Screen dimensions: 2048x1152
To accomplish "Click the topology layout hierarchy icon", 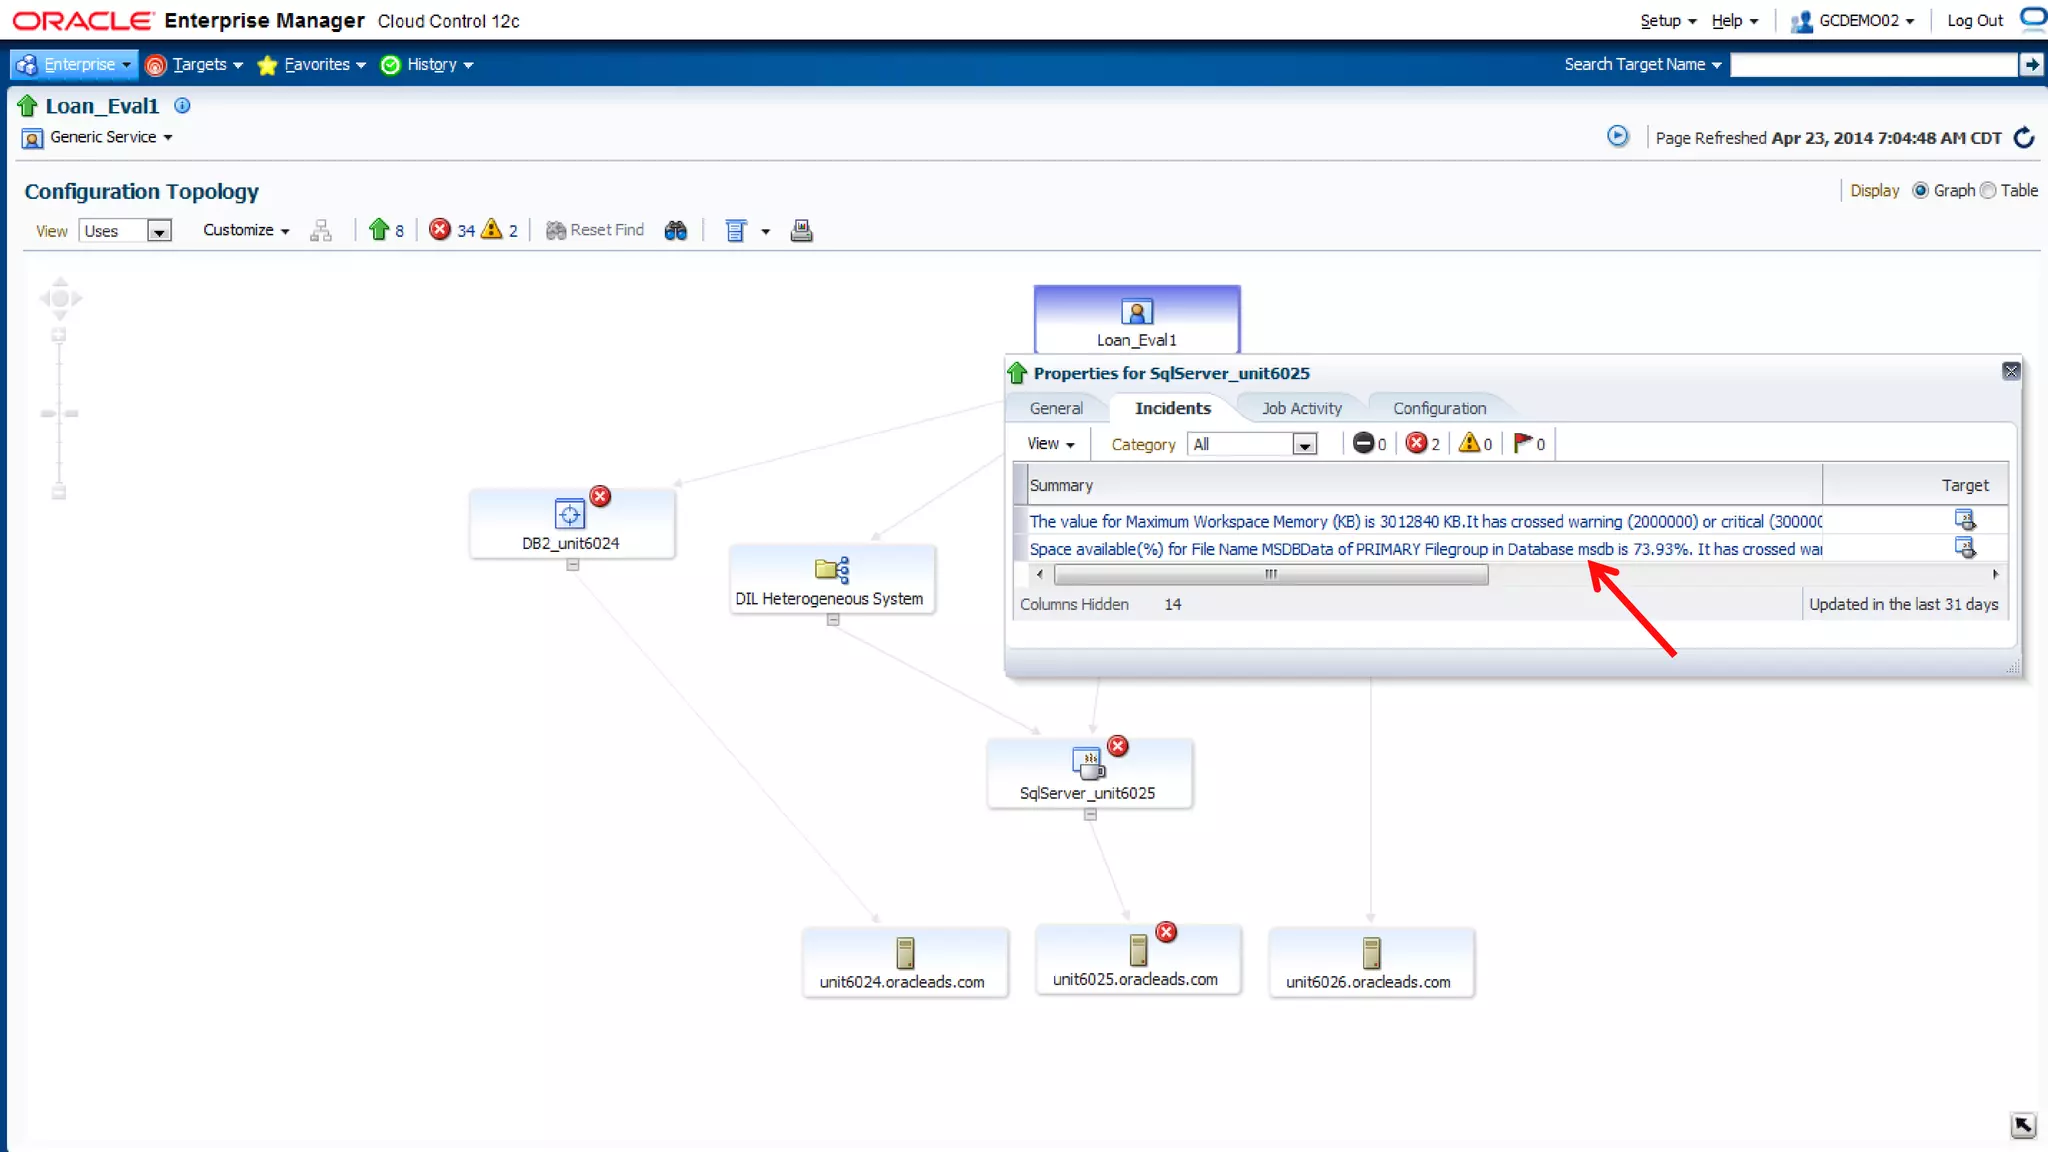I will tap(321, 231).
